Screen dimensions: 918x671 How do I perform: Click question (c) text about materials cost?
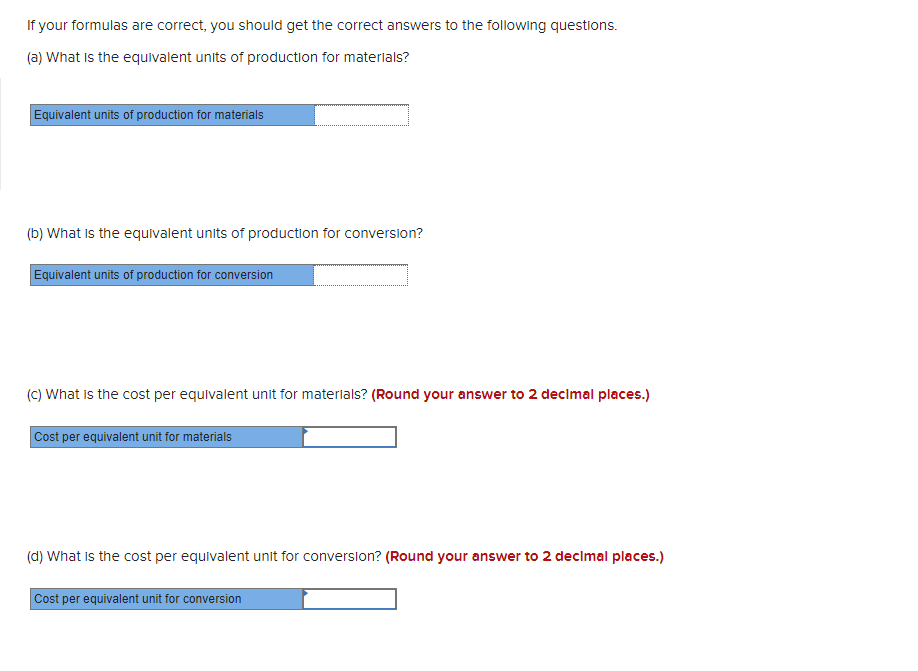click(x=197, y=394)
